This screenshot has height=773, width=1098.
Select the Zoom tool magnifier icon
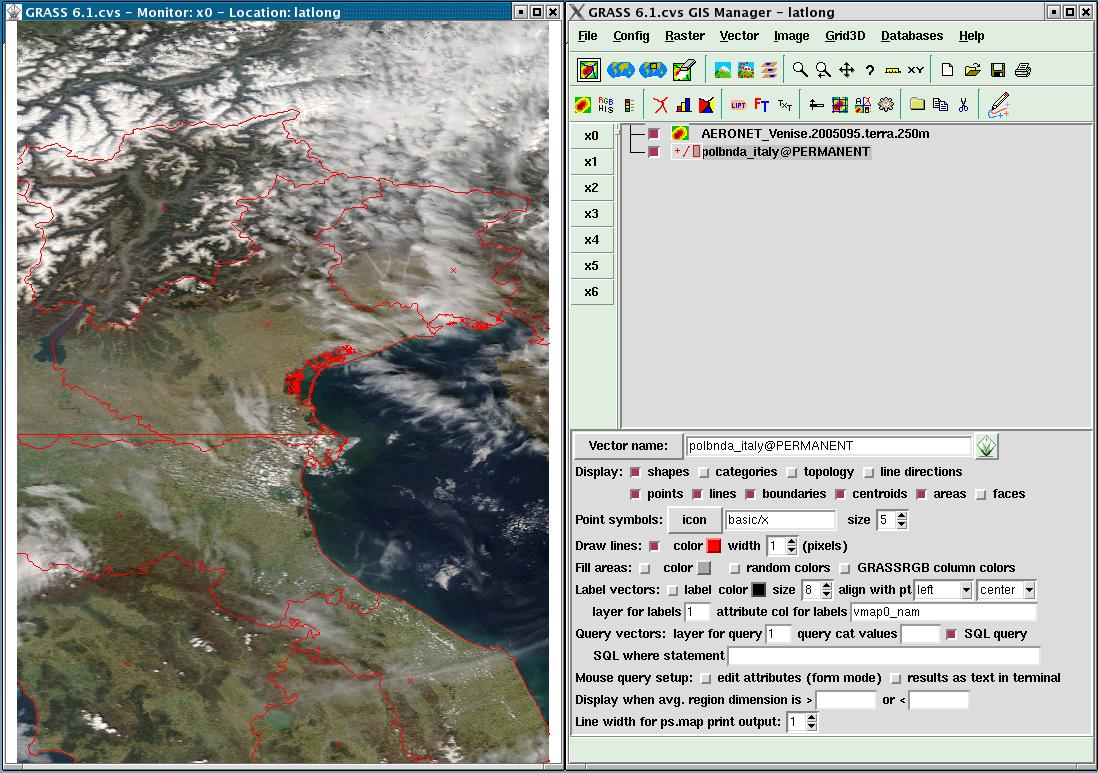tap(800, 70)
